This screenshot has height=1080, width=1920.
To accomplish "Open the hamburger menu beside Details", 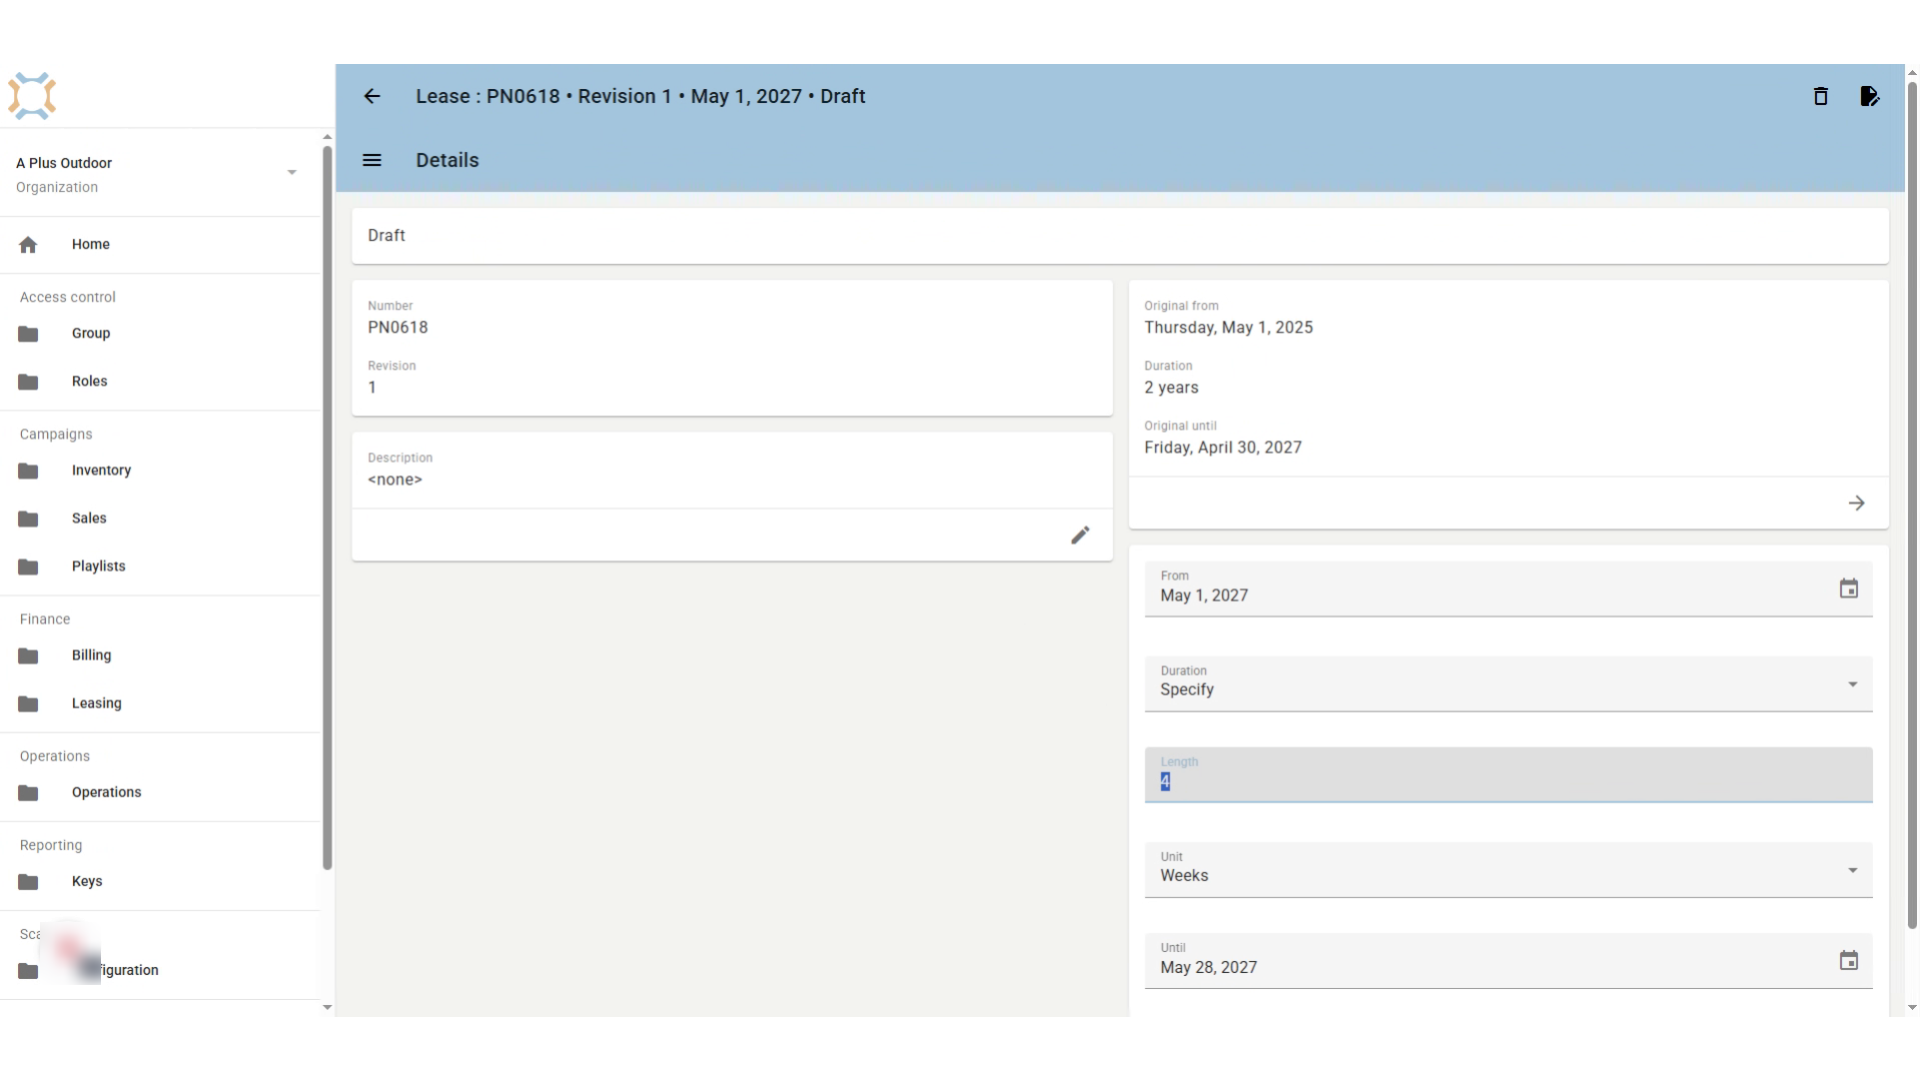I will click(372, 160).
